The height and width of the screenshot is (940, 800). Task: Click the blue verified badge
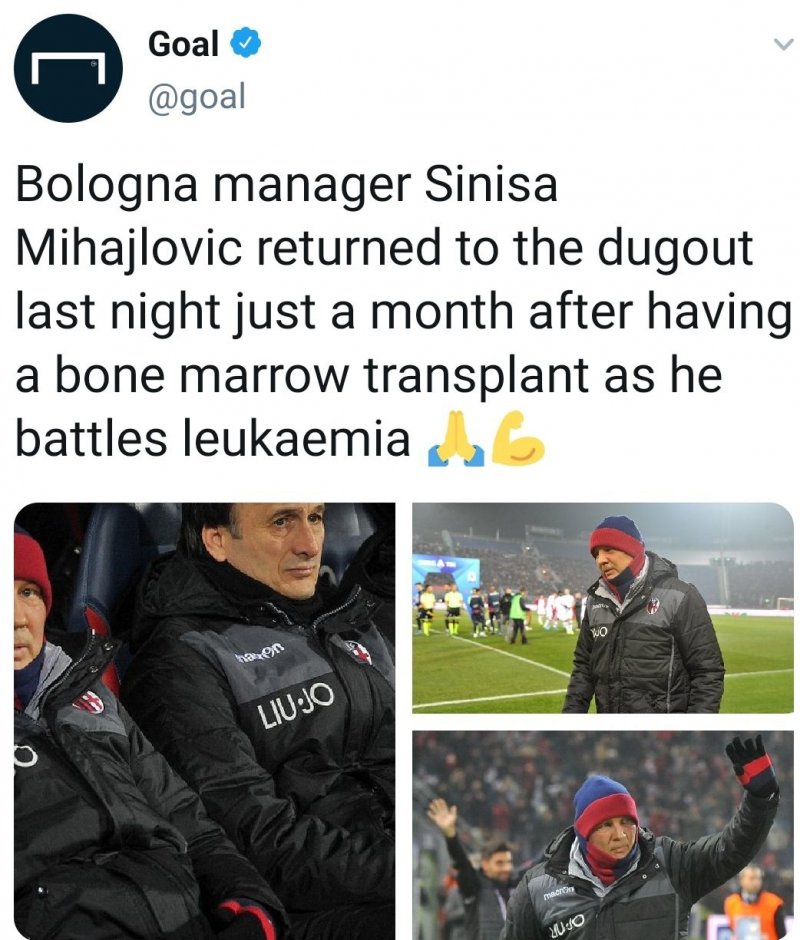point(248,44)
